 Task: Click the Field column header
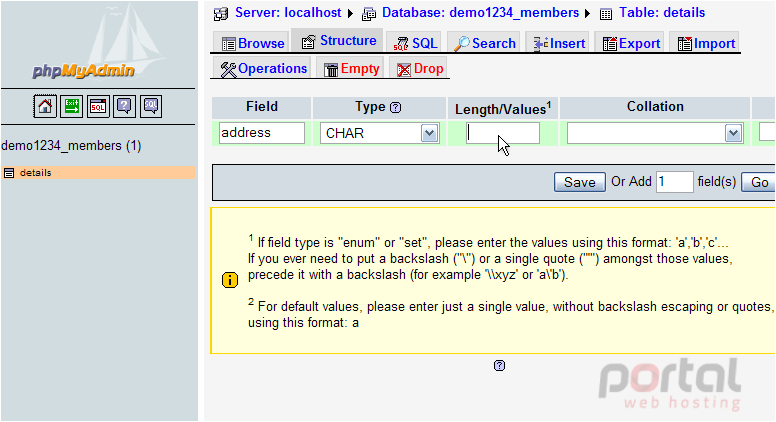tap(262, 106)
